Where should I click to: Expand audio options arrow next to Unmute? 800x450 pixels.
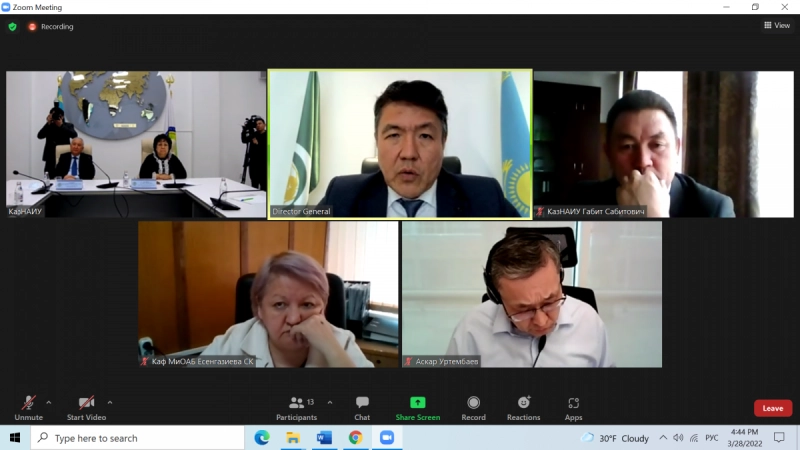[x=48, y=403]
